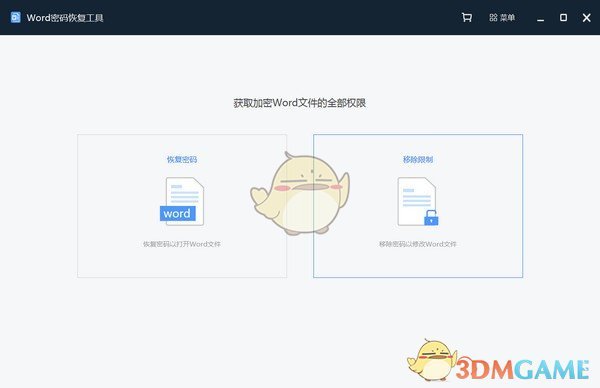Click the title text Word密码恢复工具

(x=65, y=18)
